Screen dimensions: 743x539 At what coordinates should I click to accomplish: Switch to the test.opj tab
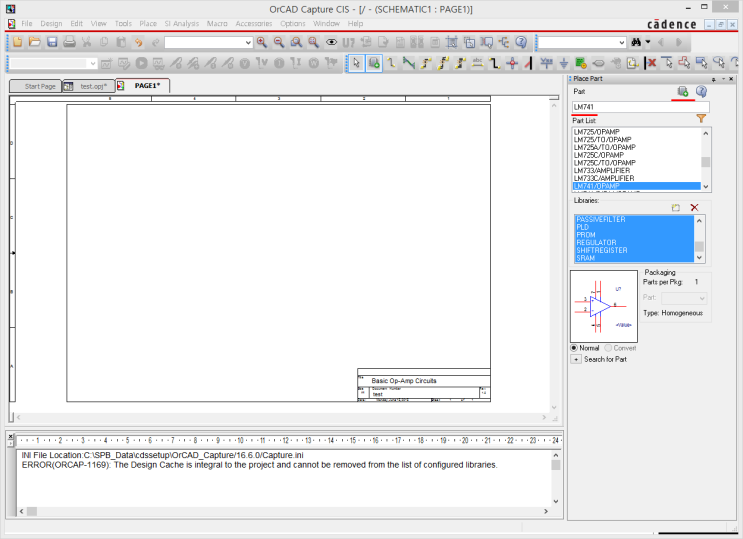89,86
